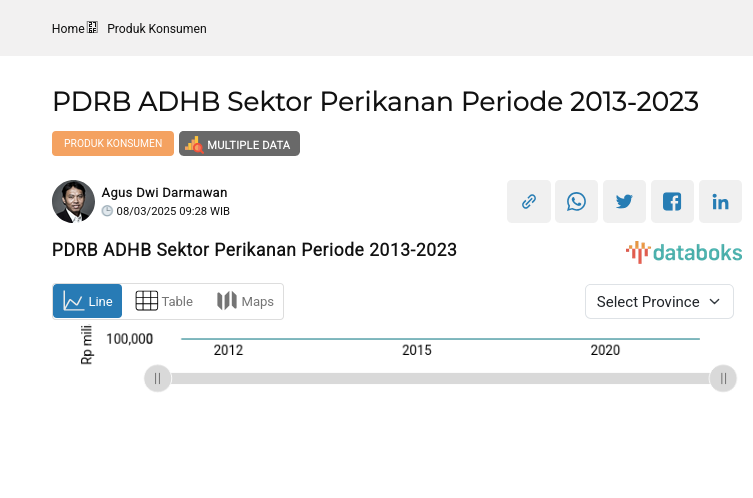Click the 2012 label on the chart axis
This screenshot has width=753, height=498.
[x=228, y=350]
